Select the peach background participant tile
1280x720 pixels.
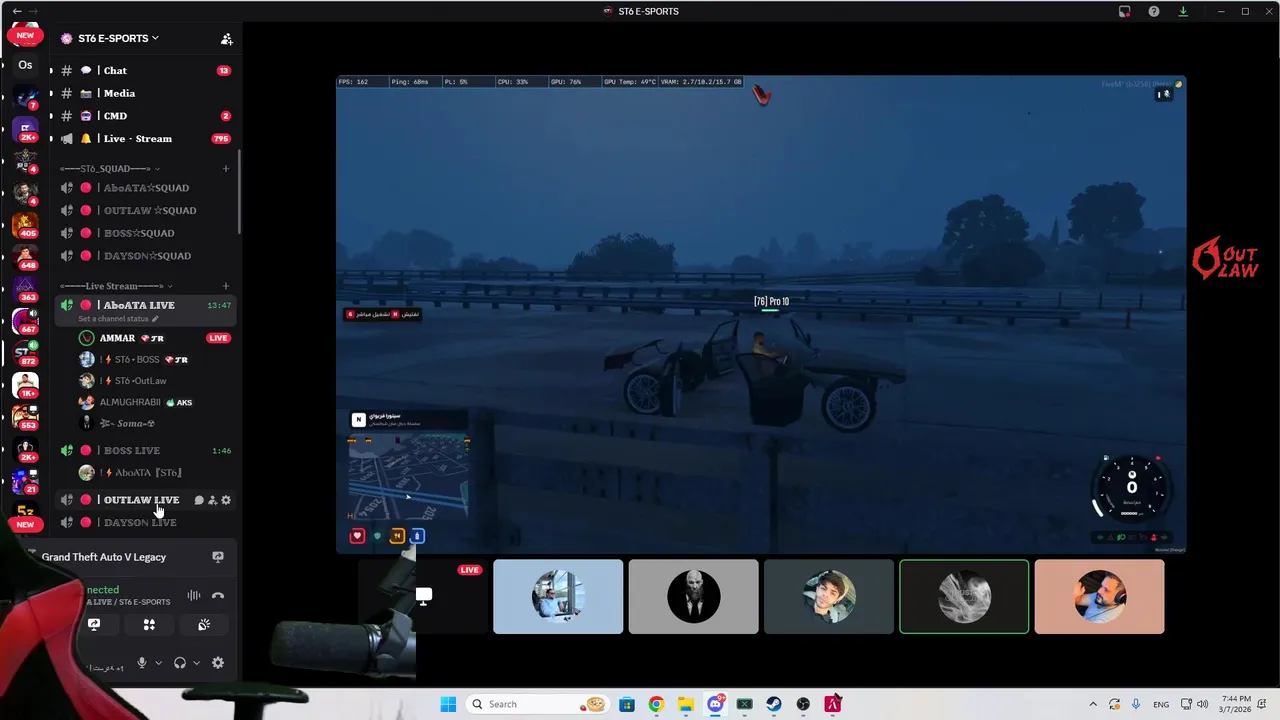pos(1099,597)
